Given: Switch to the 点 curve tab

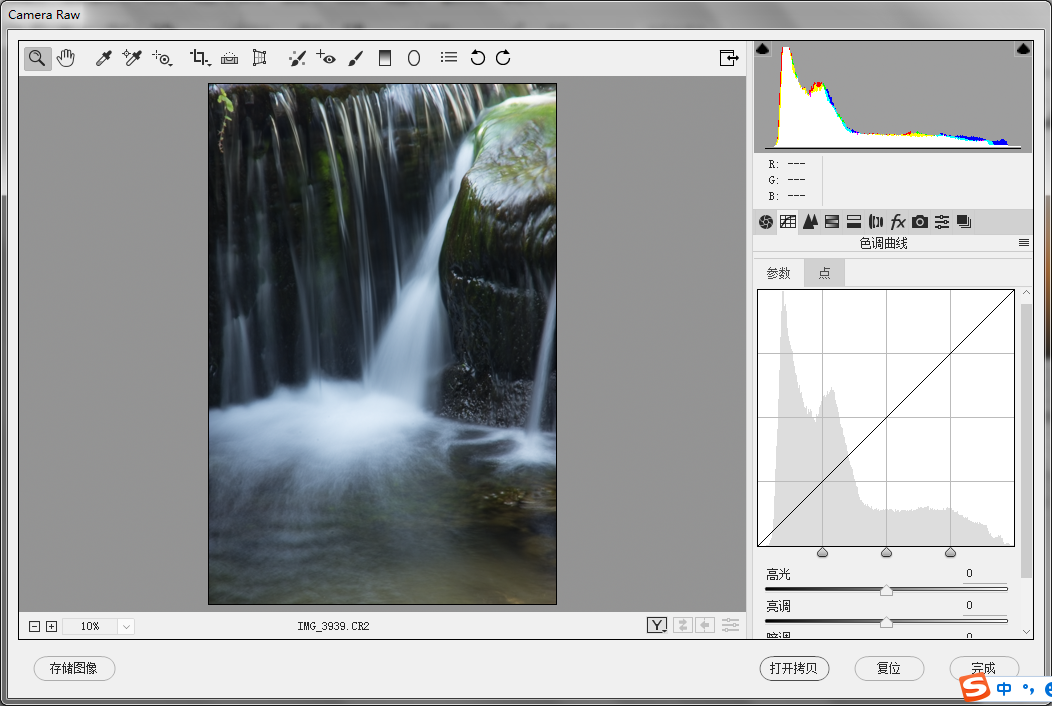Looking at the screenshot, I should (825, 273).
